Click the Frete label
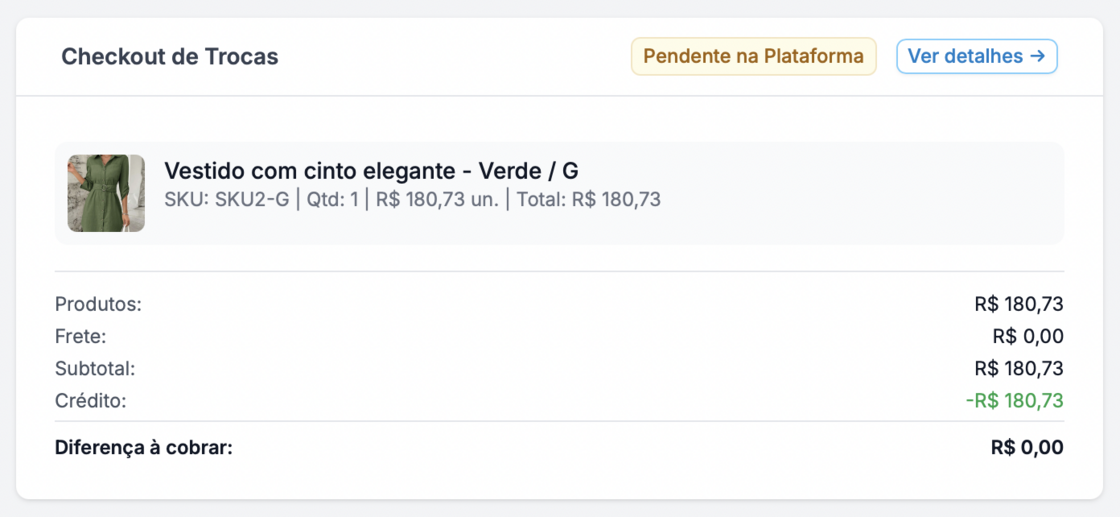Image resolution: width=1120 pixels, height=517 pixels. (80, 336)
